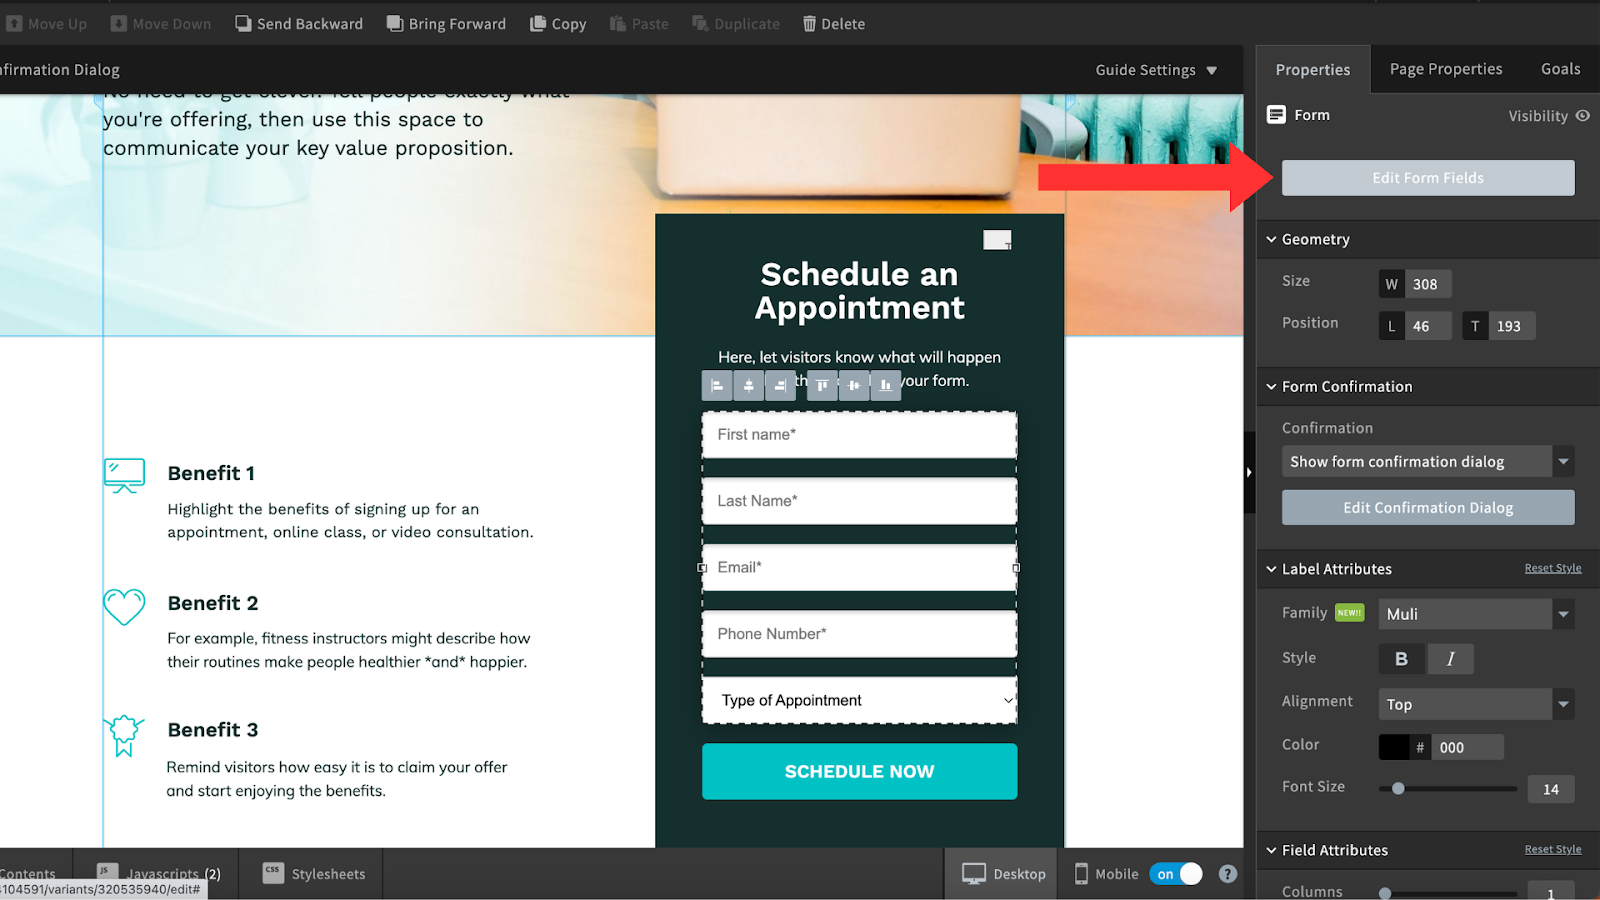
Task: Toggle the Mobile view switch
Action: tap(1176, 874)
